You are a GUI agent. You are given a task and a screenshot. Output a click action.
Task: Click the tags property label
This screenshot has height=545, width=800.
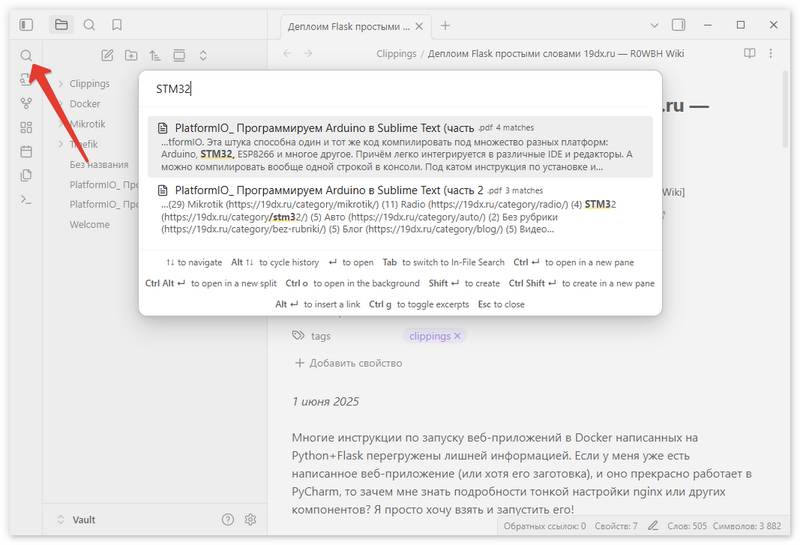[320, 336]
